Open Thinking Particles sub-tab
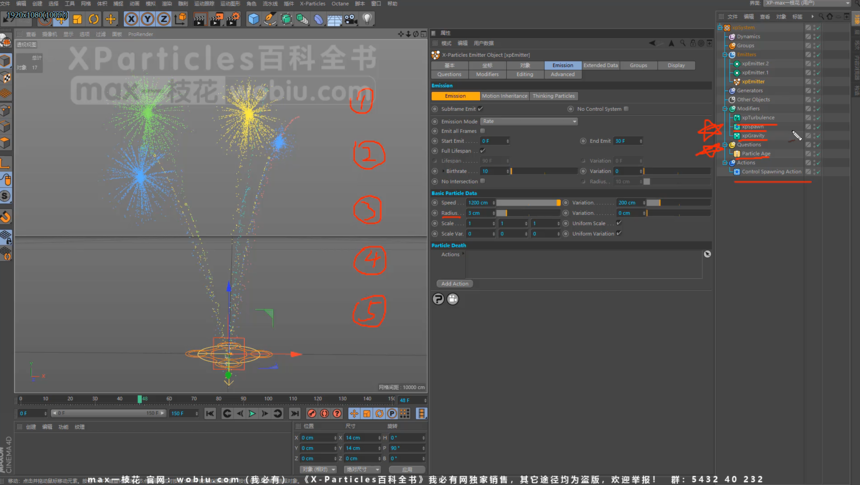860x485 pixels. coord(553,96)
